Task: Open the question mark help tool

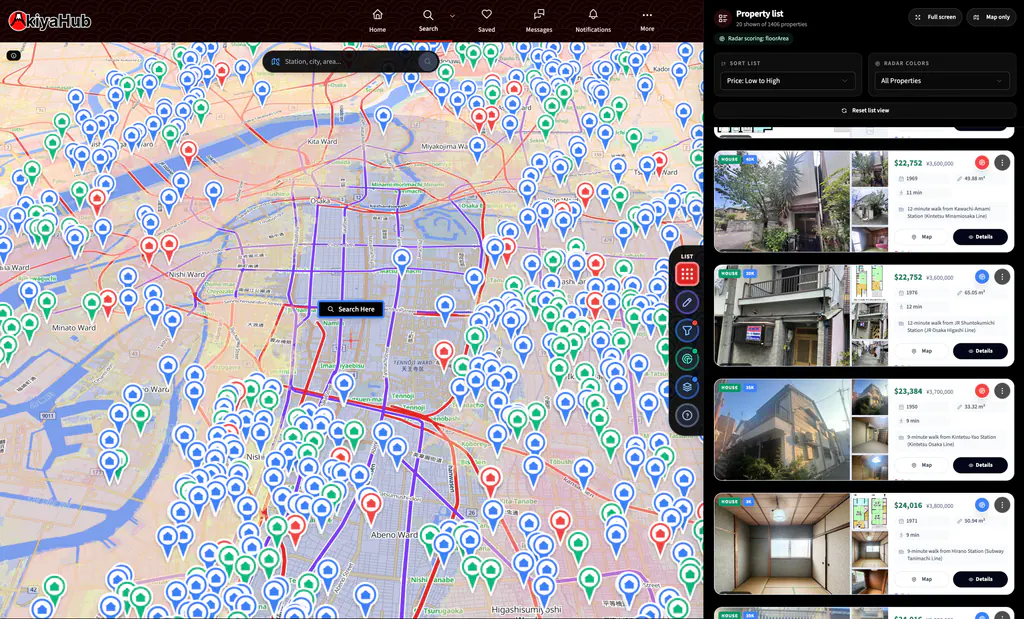Action: coord(686,415)
